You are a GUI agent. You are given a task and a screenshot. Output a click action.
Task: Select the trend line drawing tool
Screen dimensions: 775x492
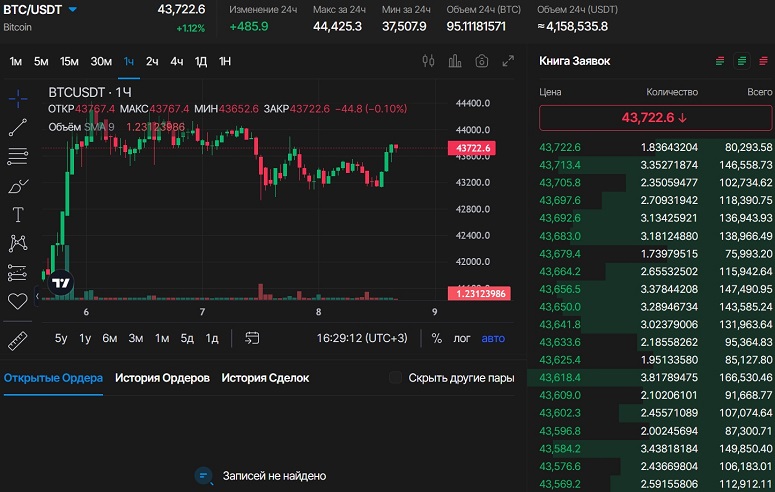[18, 127]
